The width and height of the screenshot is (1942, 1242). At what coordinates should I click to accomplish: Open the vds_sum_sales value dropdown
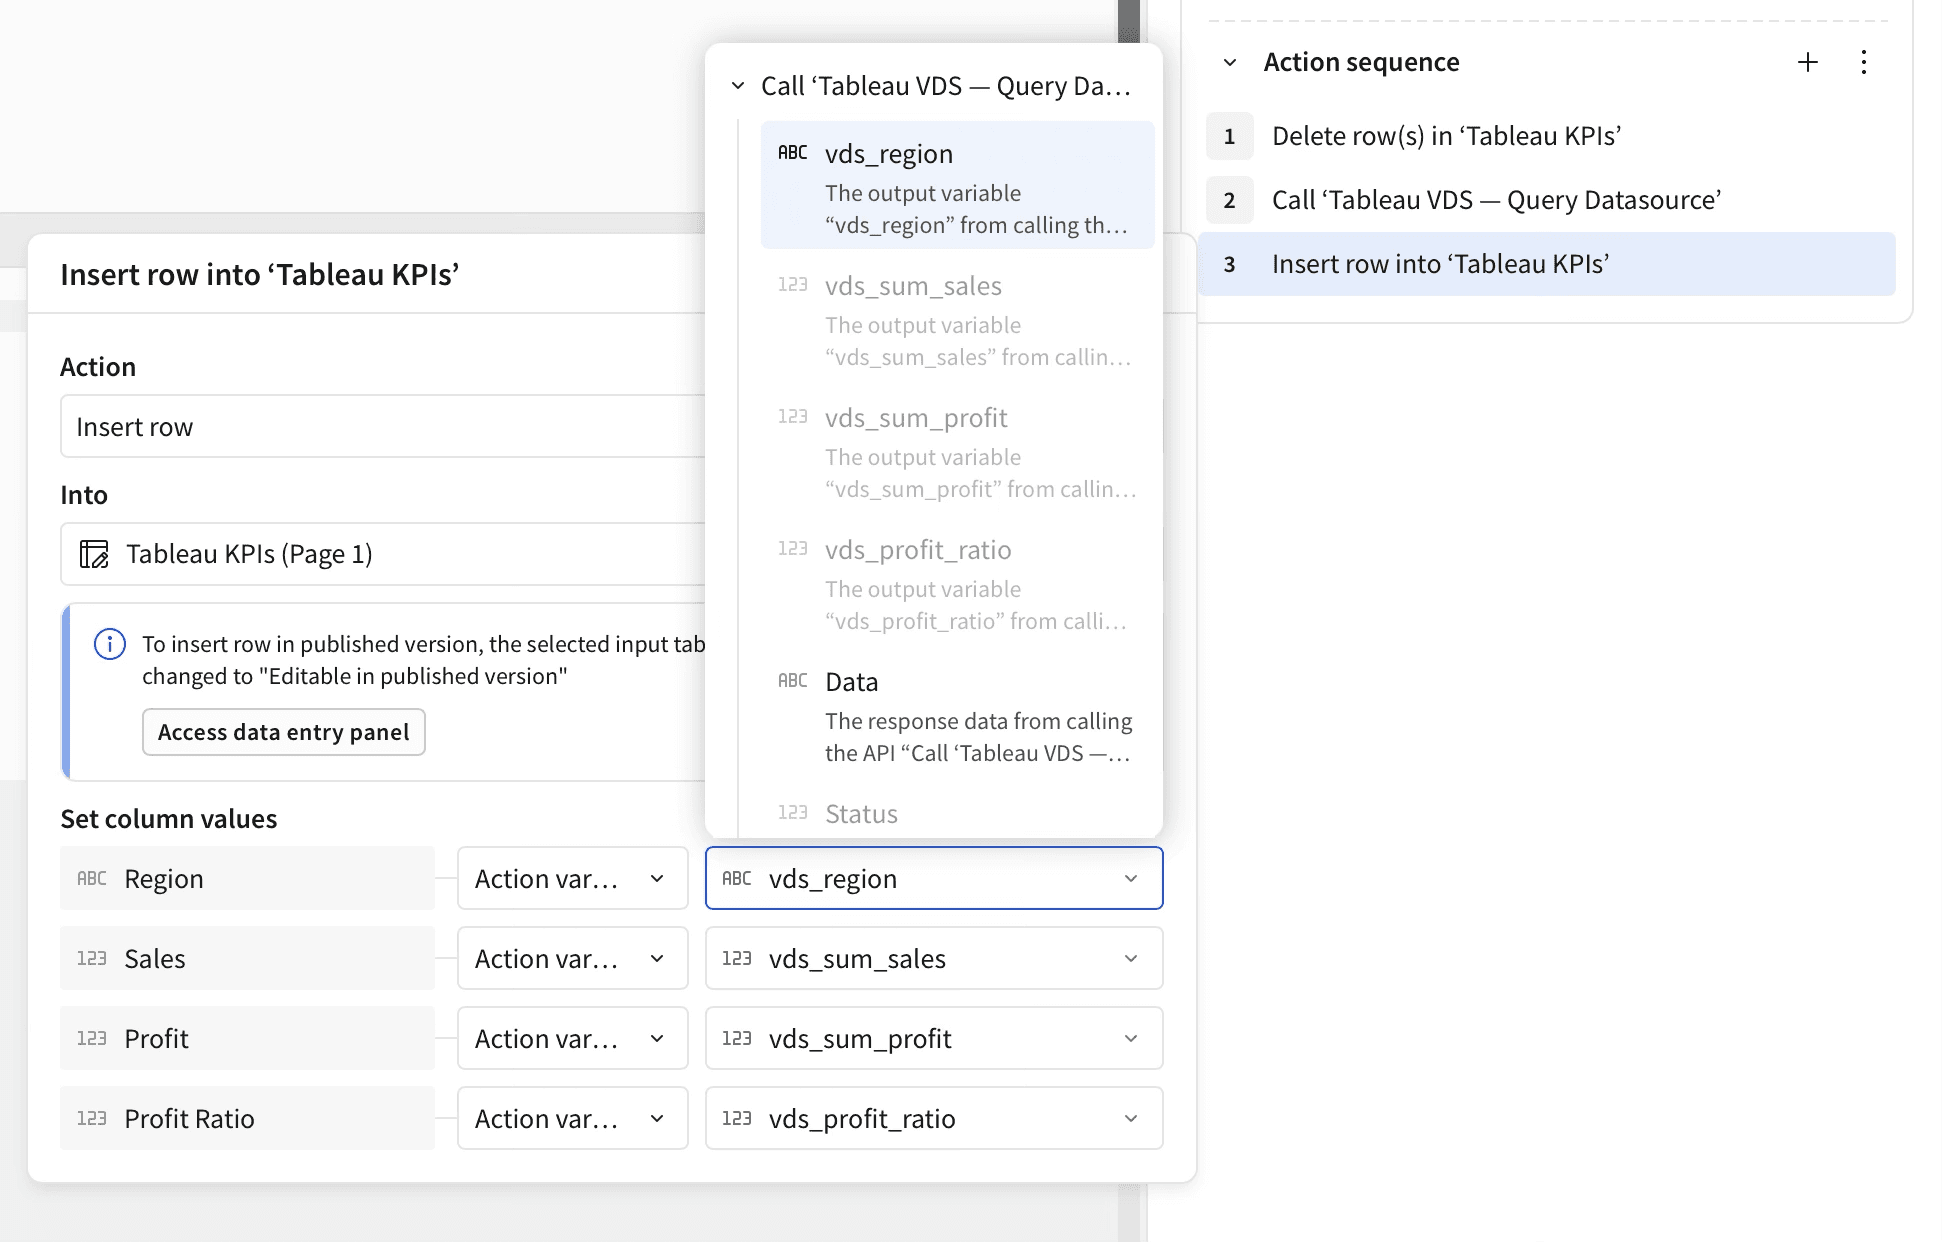tap(933, 958)
